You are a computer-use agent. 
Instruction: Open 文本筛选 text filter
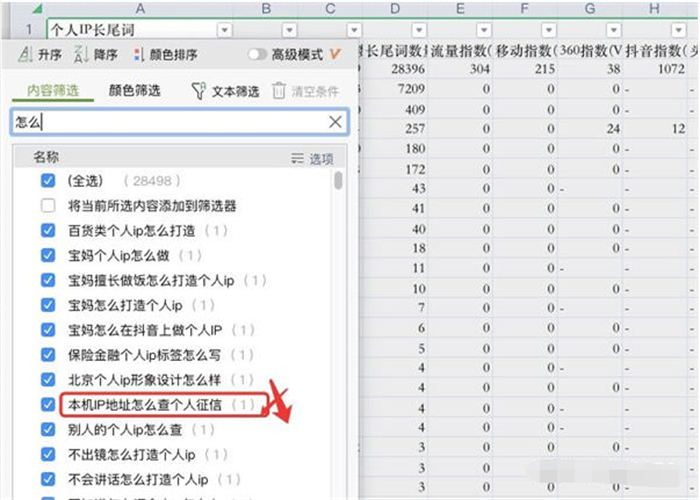[x=225, y=91]
